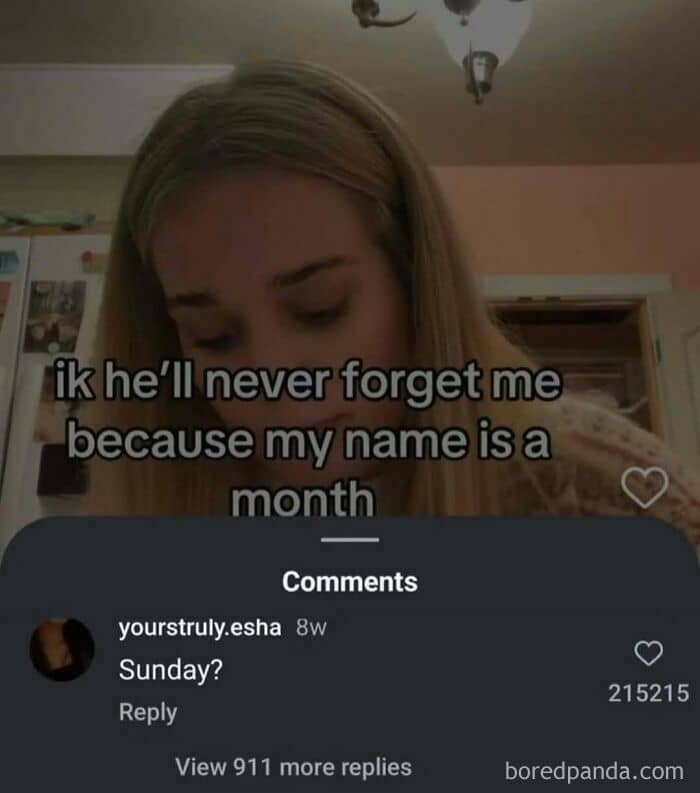Like the yourstruly.esha comment heart
The image size is (700, 793).
(x=648, y=653)
